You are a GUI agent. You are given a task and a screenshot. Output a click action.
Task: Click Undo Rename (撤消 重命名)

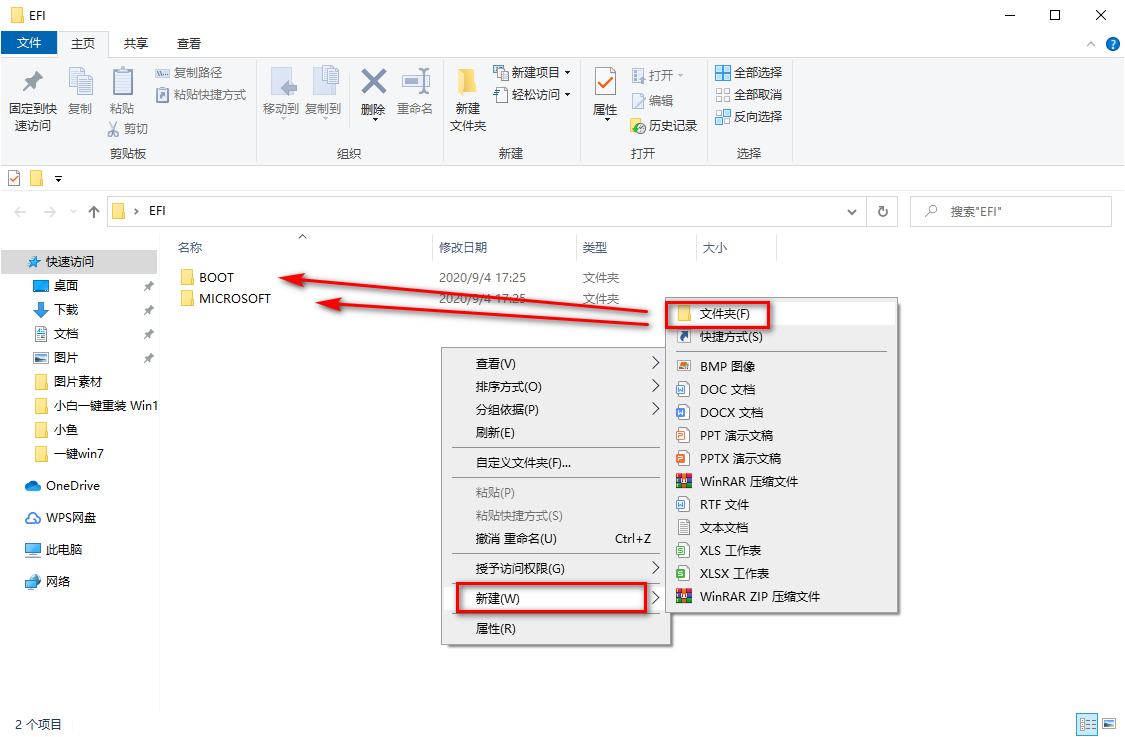point(555,539)
